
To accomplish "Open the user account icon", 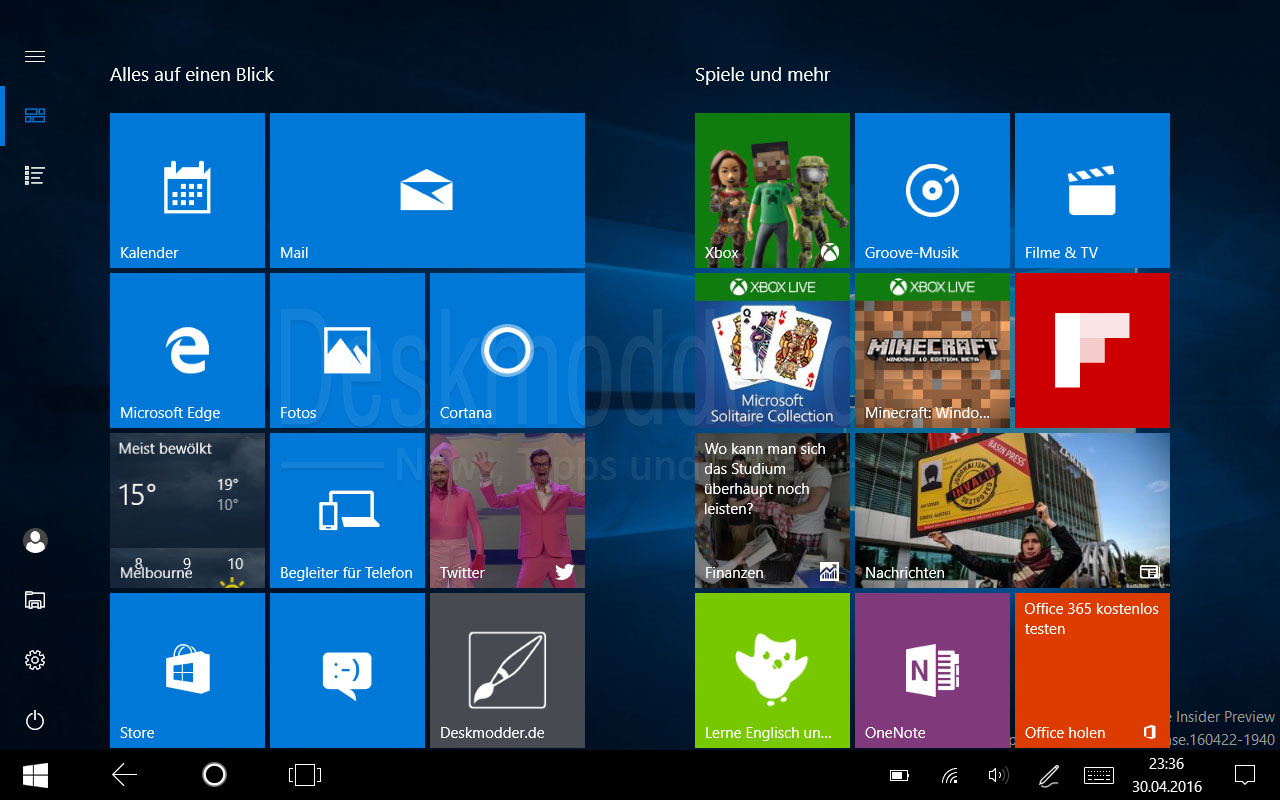I will 35,541.
